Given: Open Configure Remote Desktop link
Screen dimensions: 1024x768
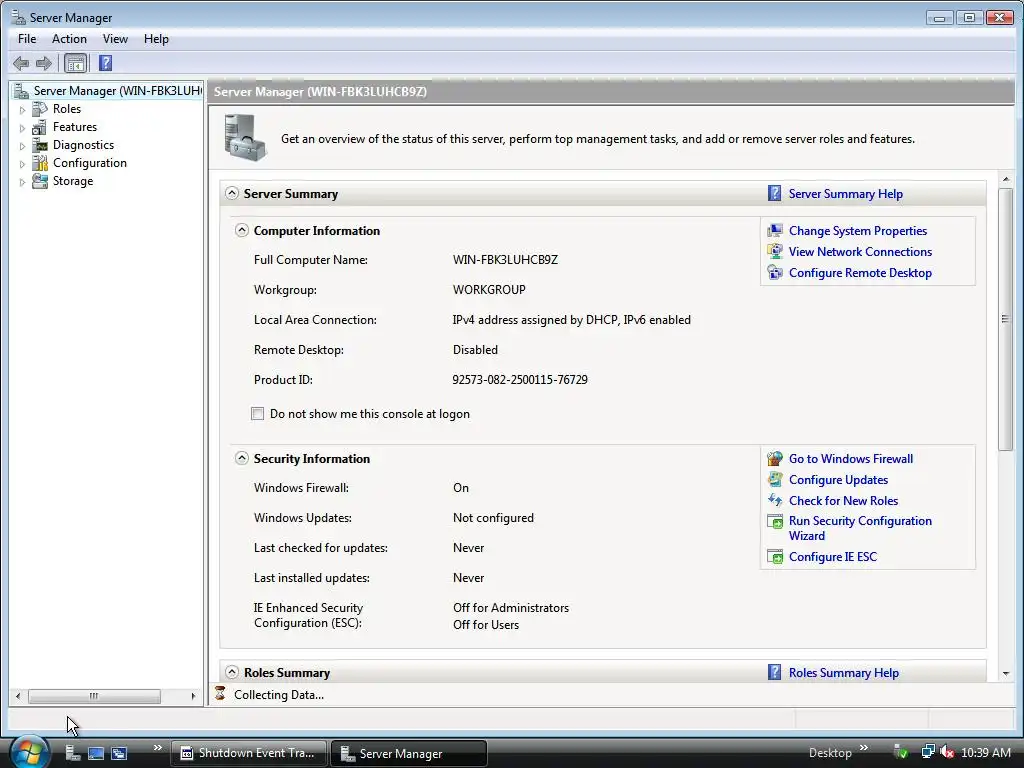Looking at the screenshot, I should tap(860, 272).
